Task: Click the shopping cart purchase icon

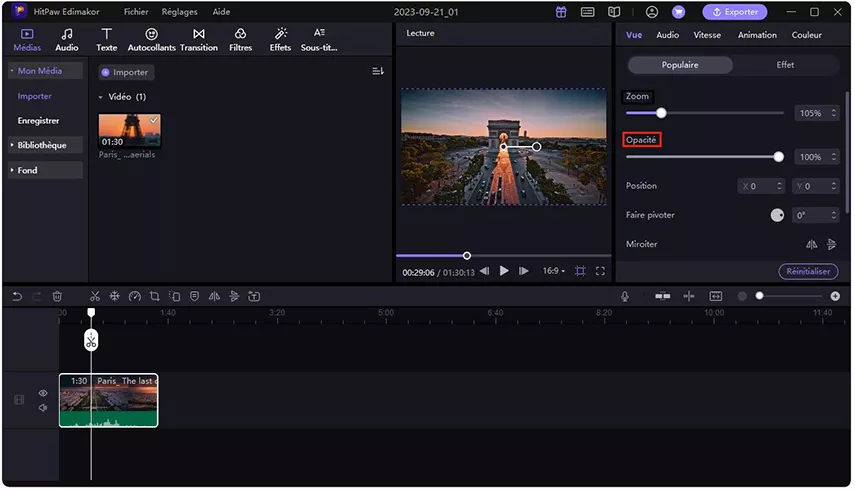Action: click(678, 12)
